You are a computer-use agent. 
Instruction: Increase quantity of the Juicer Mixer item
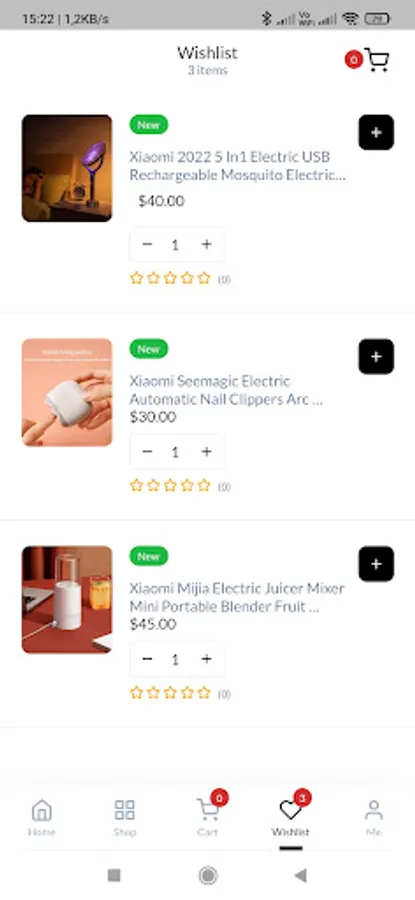point(207,659)
